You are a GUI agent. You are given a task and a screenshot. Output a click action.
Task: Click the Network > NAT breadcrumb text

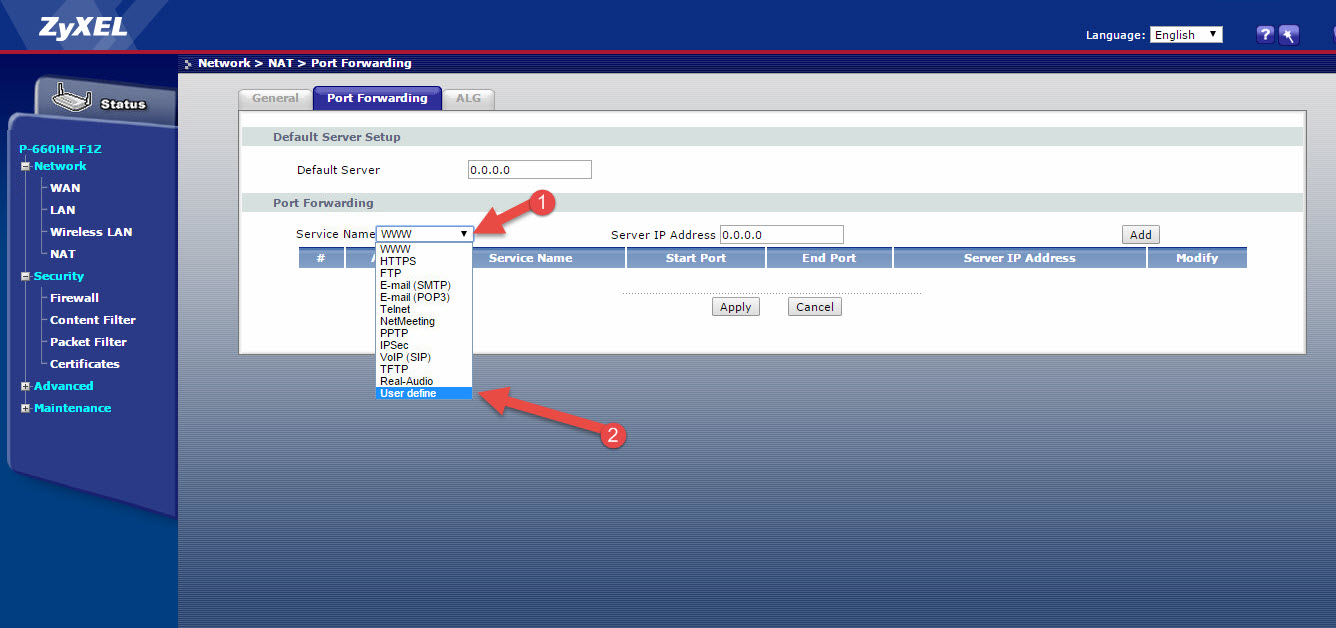click(x=245, y=63)
